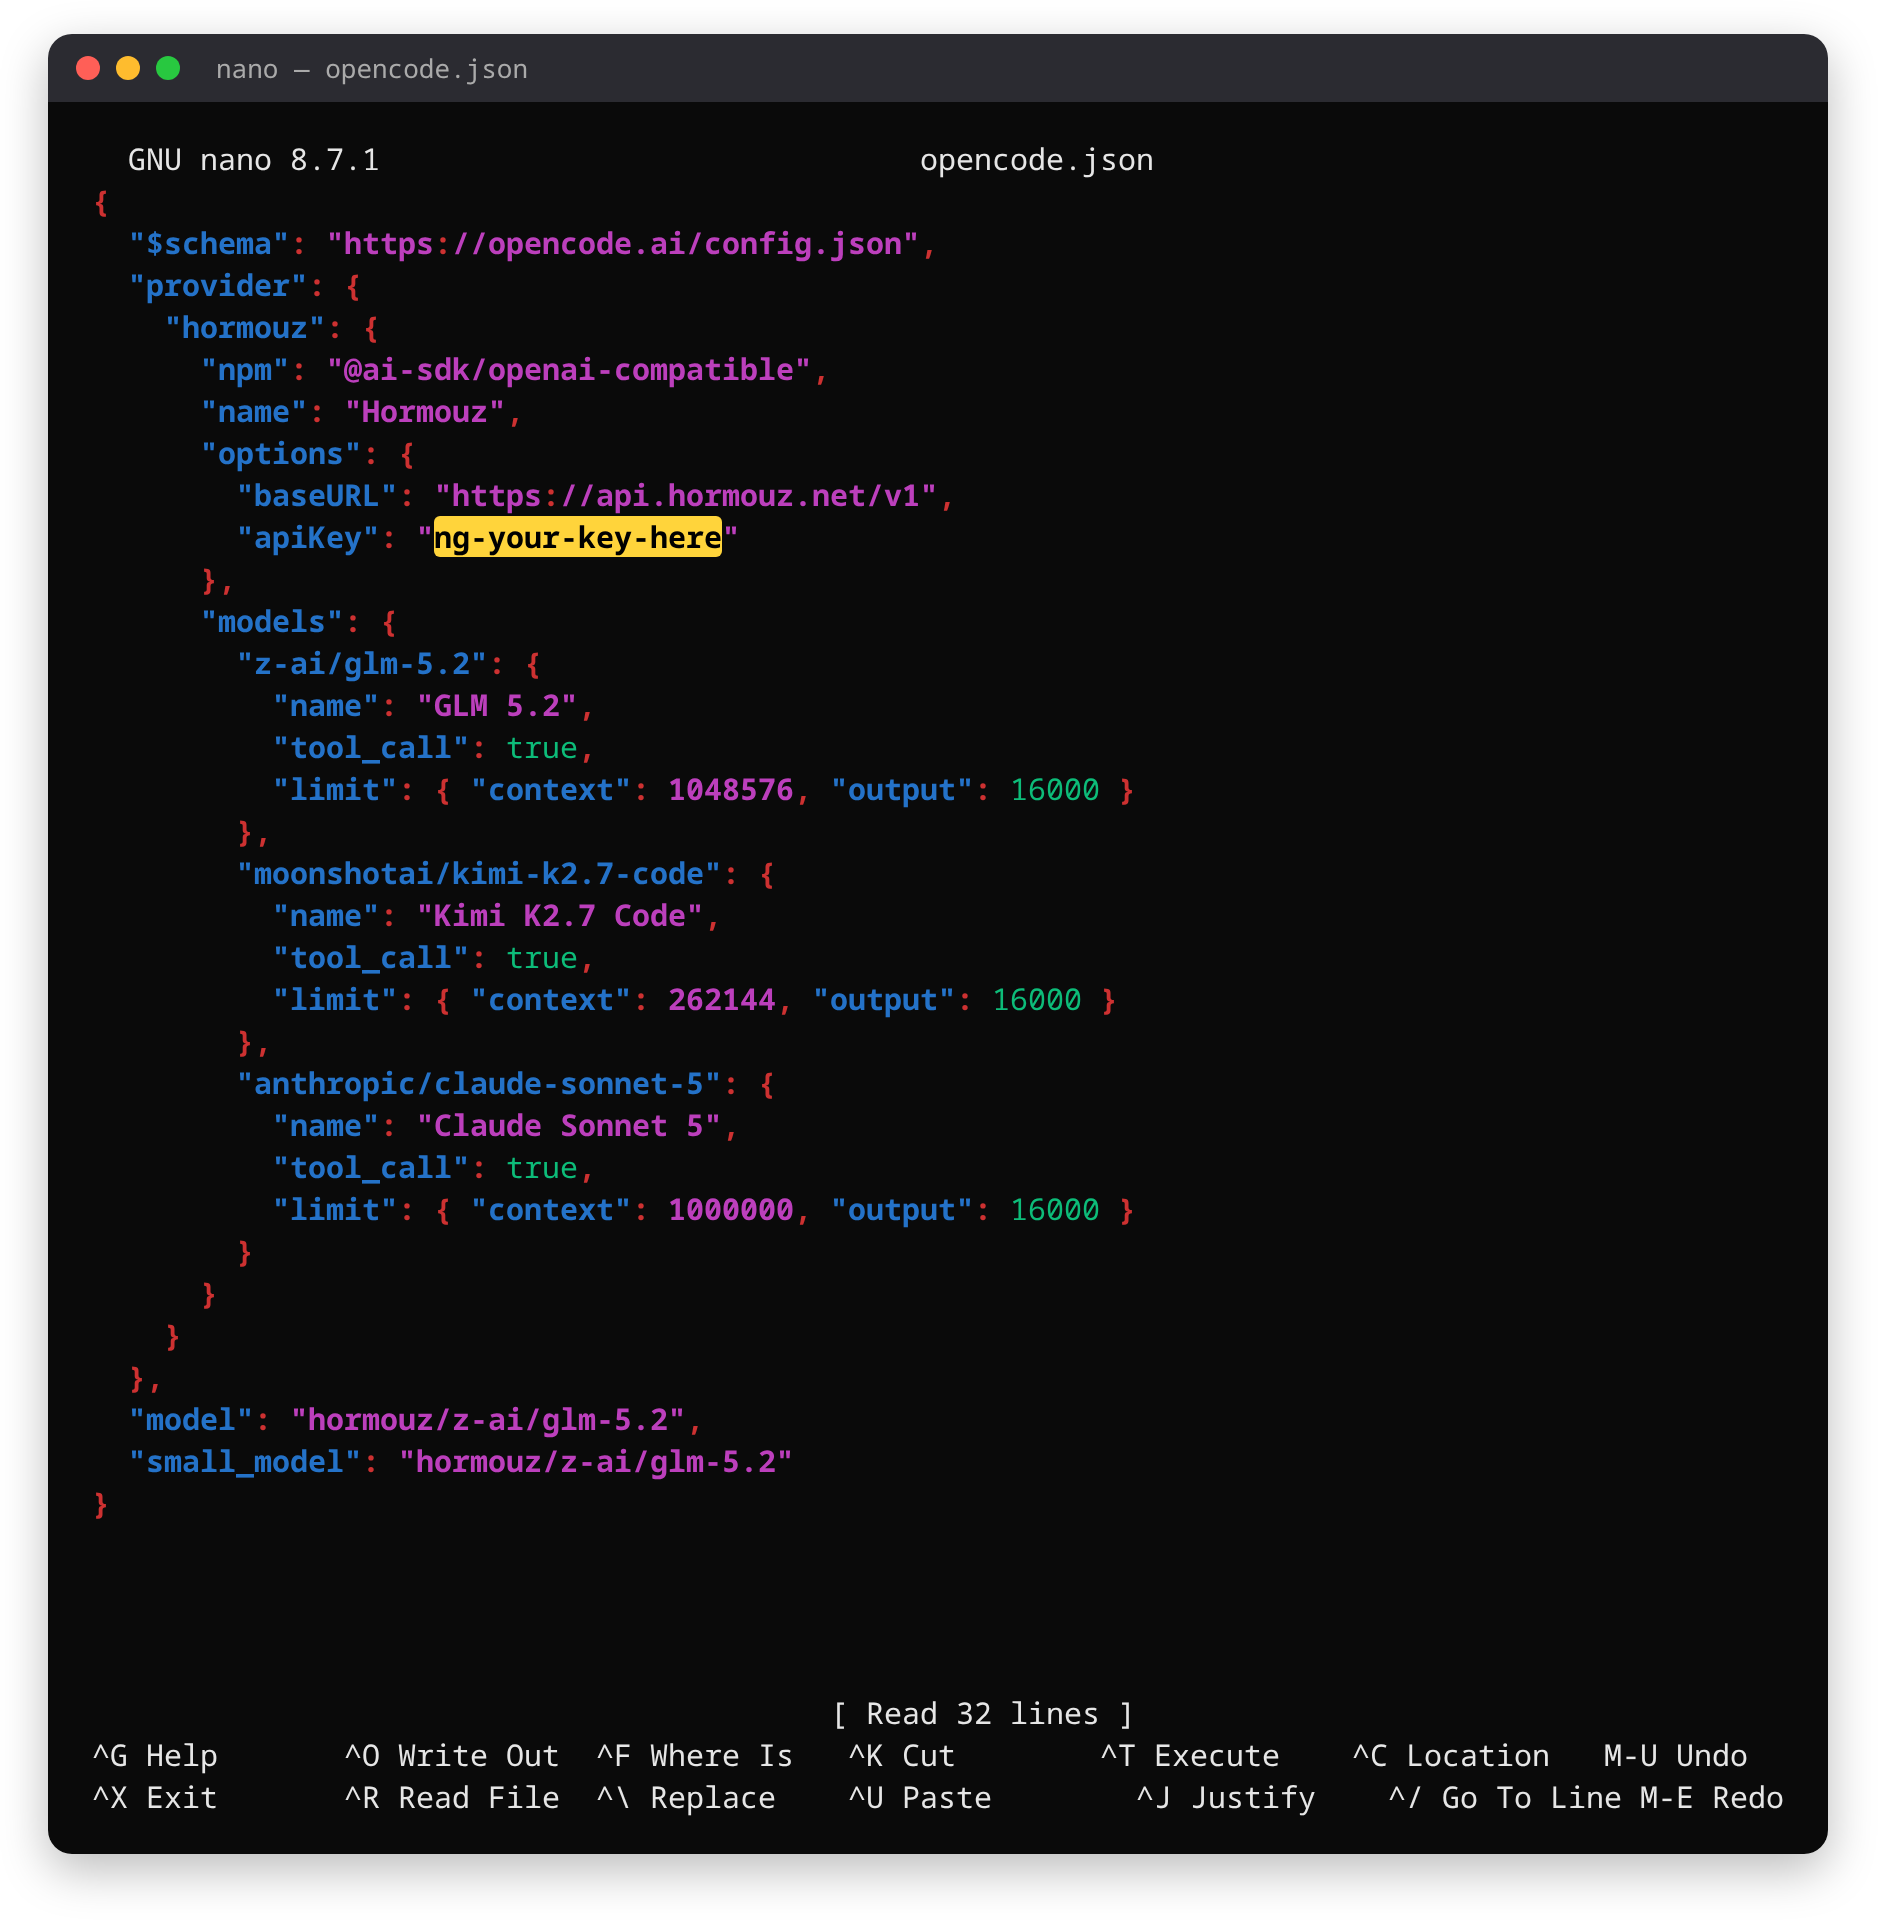This screenshot has height=1920, width=1878.
Task: Click the "GLM 5.2" name value
Action: [496, 705]
